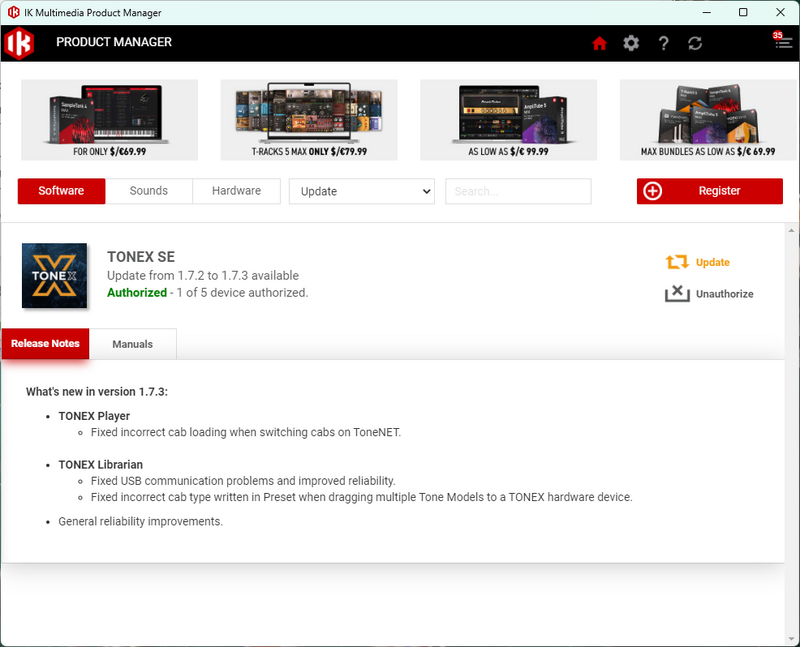Screen dimensions: 800x647
Task: Click the Unauthorize tray icon
Action: point(677,293)
